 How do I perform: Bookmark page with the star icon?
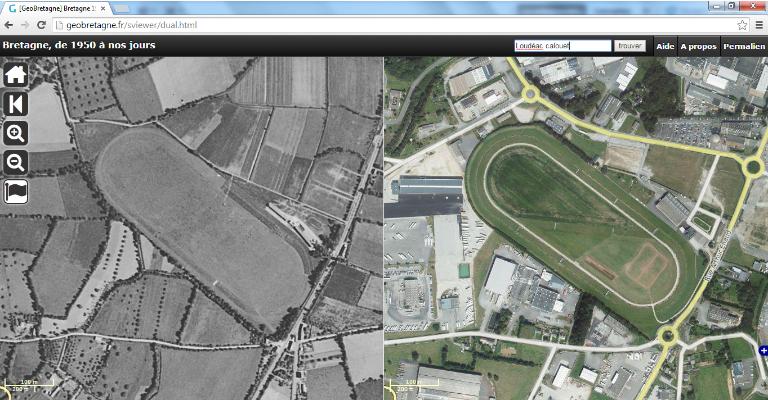tap(742, 24)
